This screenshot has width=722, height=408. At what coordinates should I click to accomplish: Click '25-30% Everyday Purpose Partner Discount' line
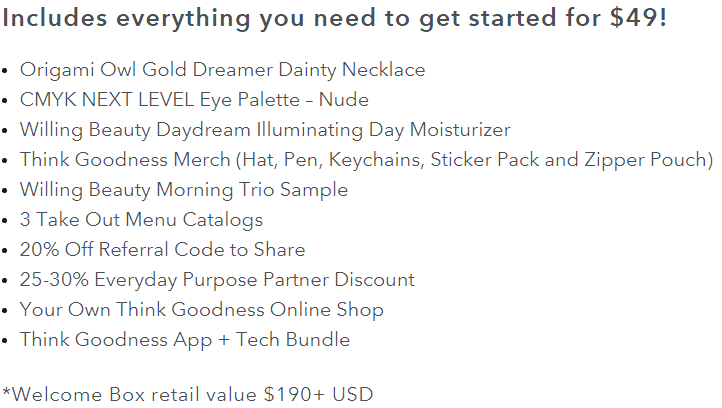pos(217,280)
